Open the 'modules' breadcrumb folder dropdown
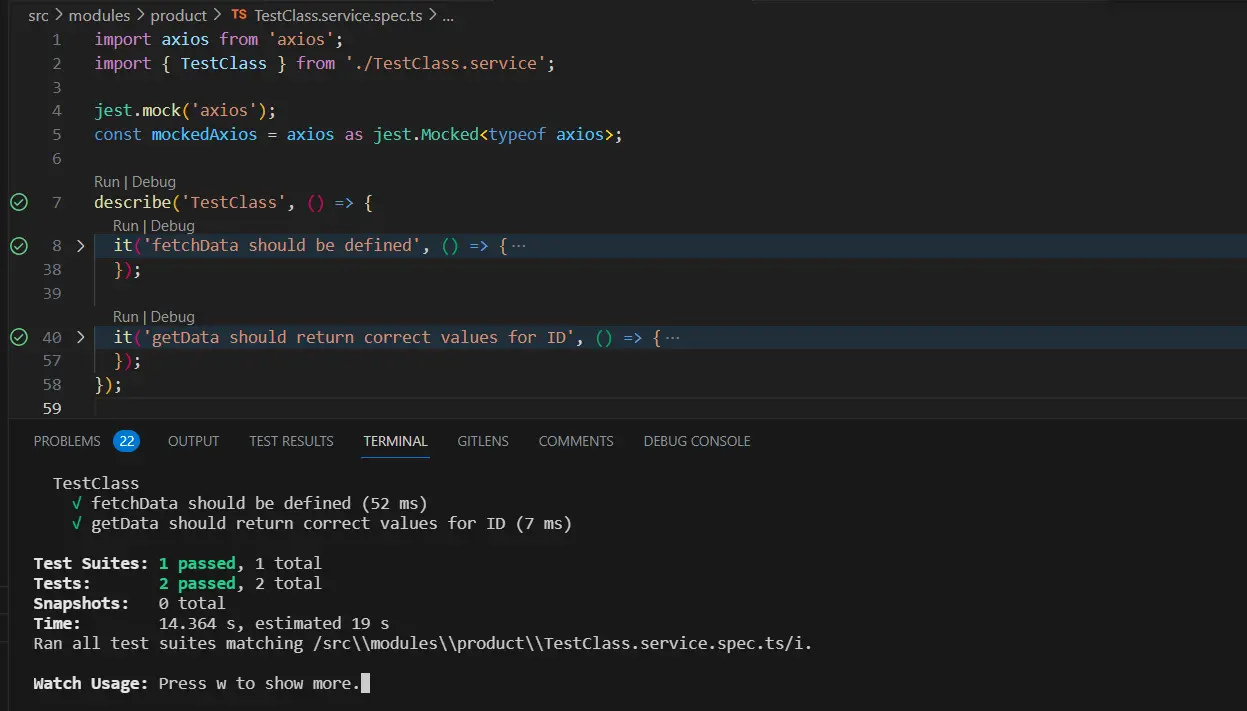1247x711 pixels. pyautogui.click(x=99, y=16)
